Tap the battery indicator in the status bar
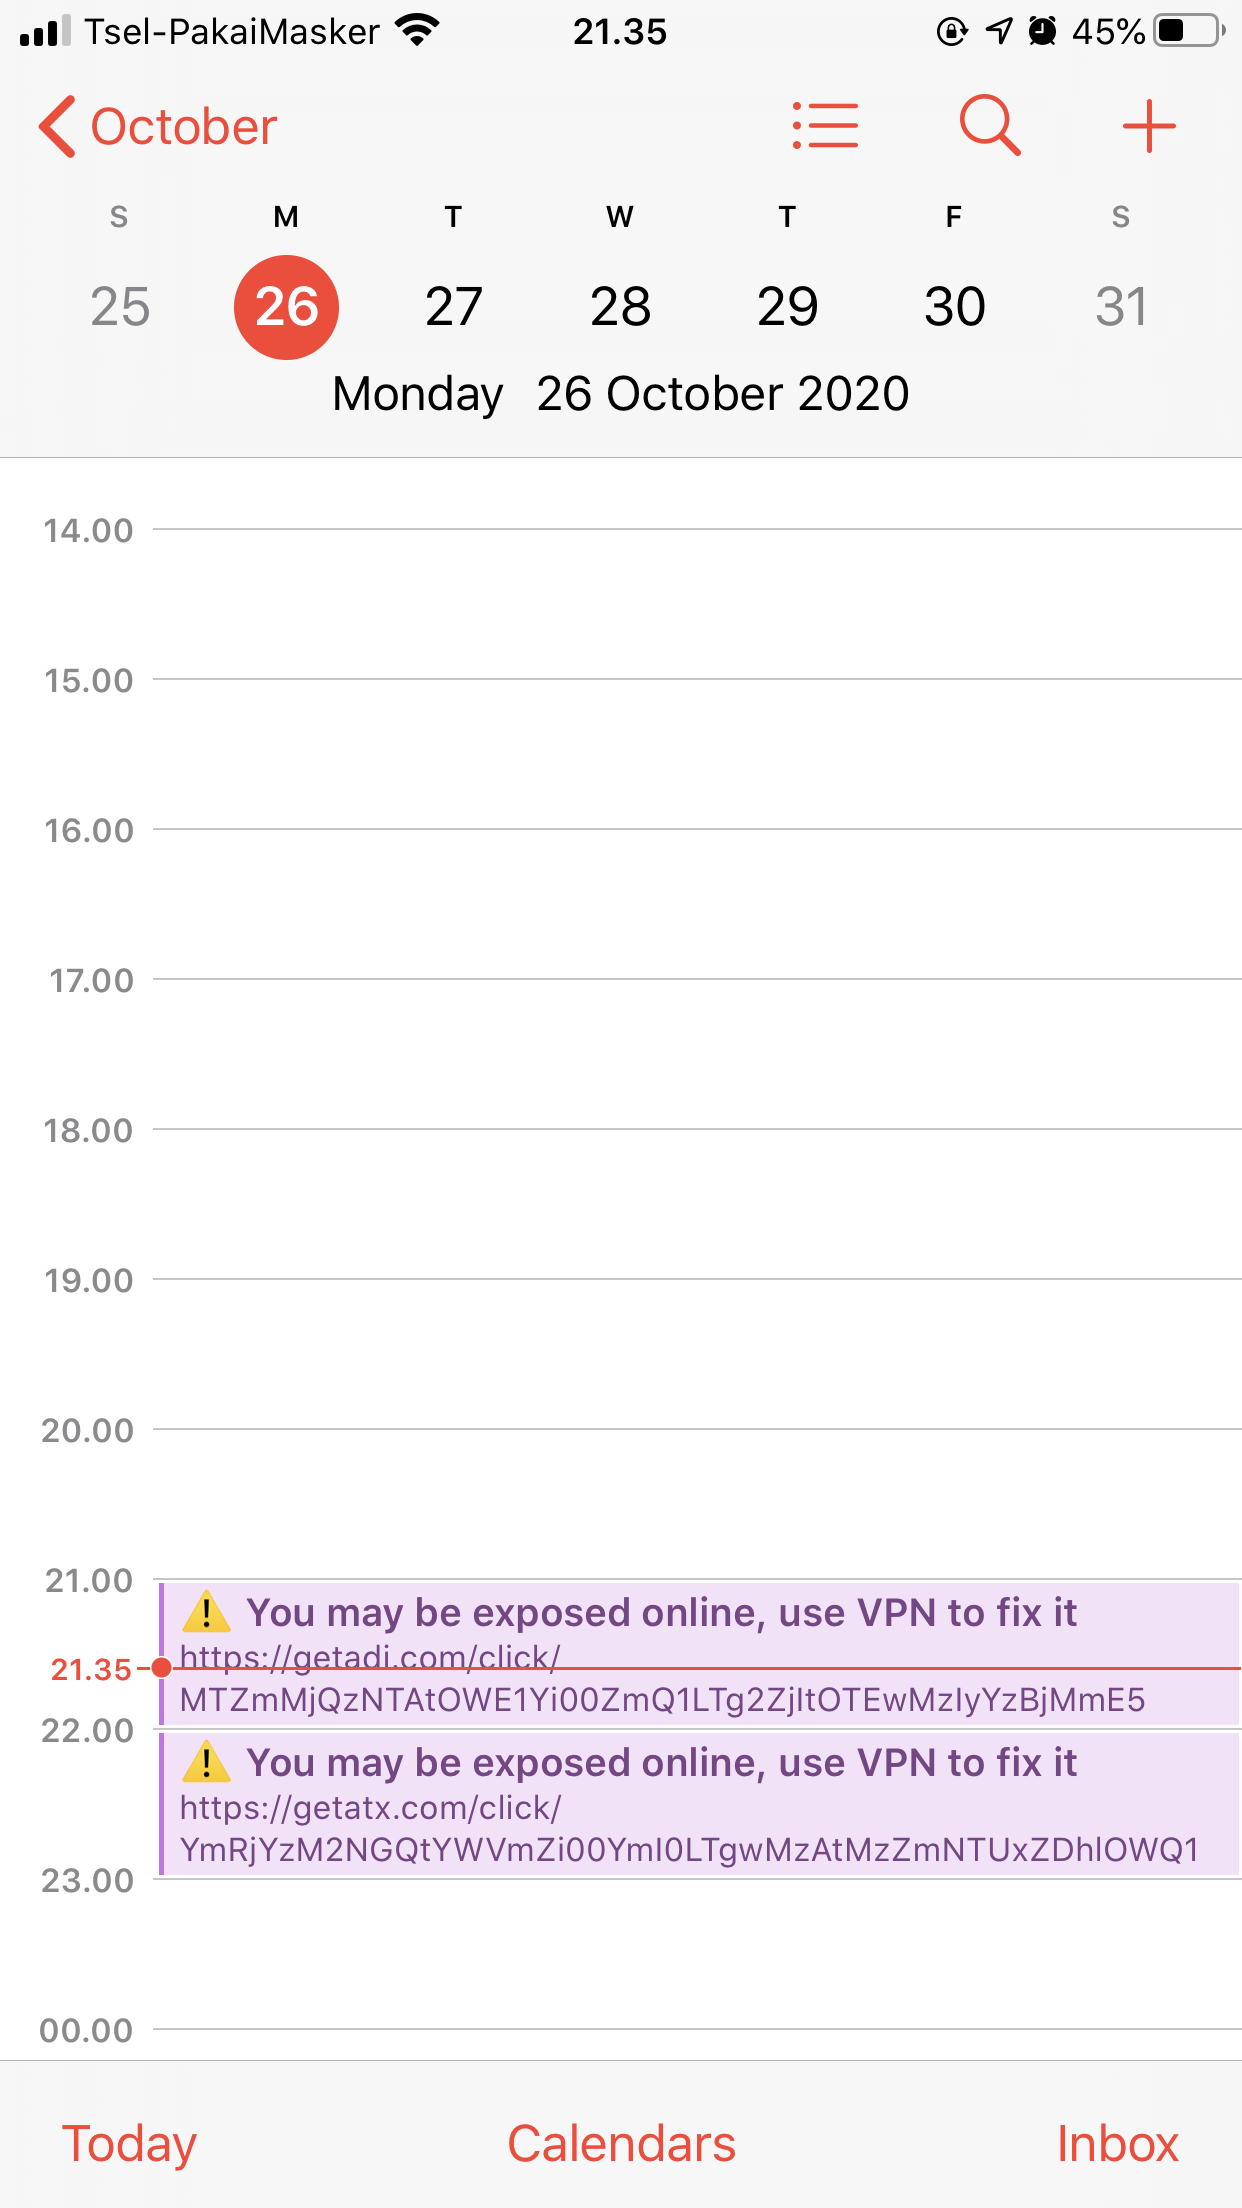The image size is (1242, 2208). (1190, 31)
